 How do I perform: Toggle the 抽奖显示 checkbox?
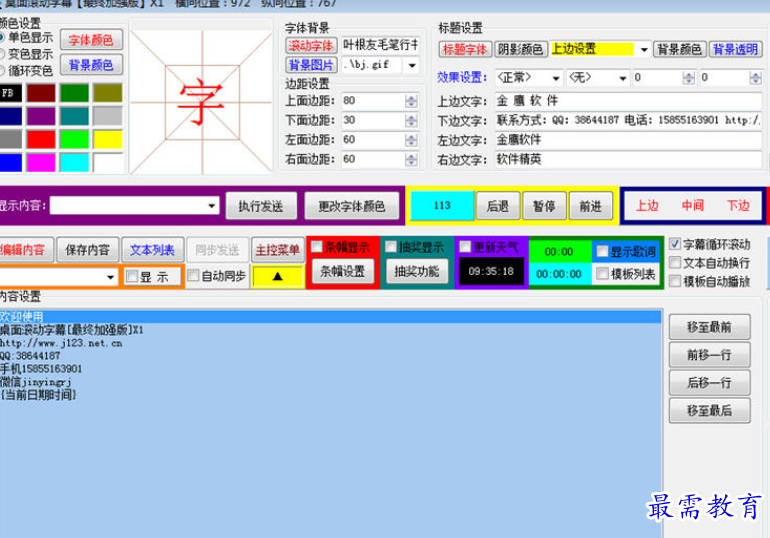391,246
